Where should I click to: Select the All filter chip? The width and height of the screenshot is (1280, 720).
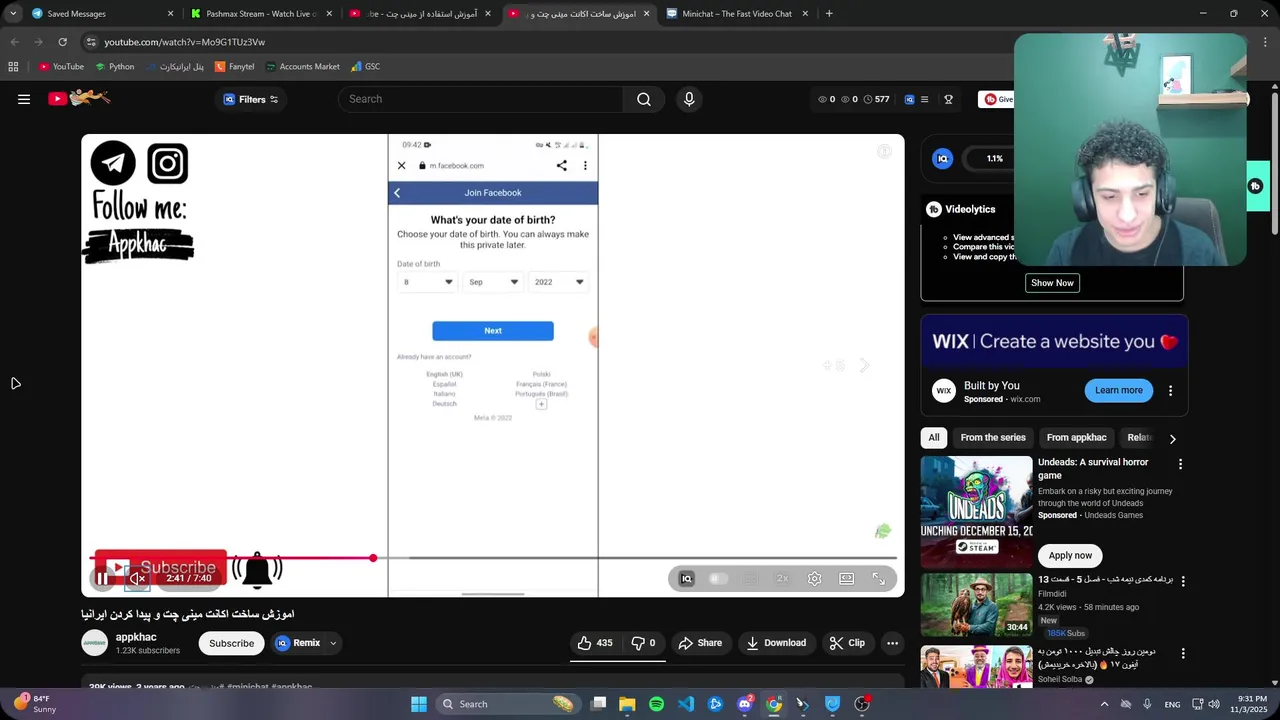tap(934, 437)
